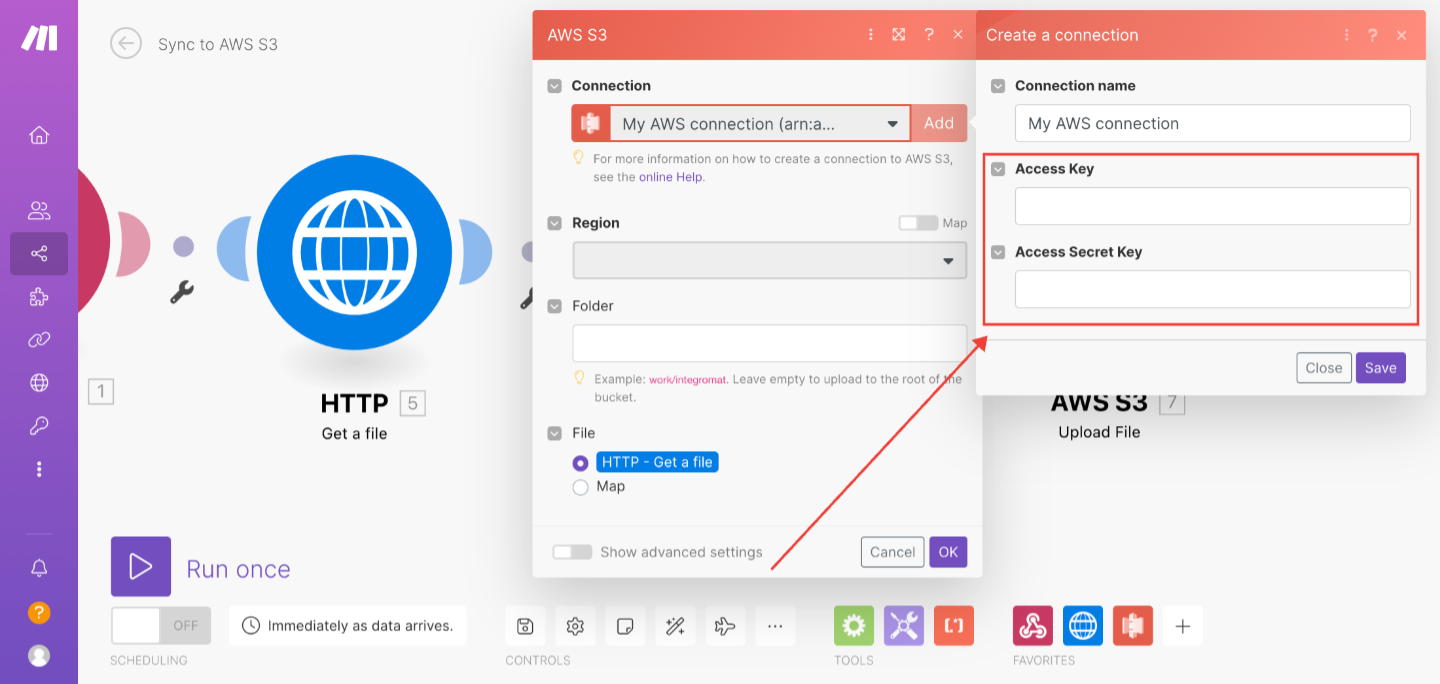Toggle Show advanced settings switch

point(572,552)
